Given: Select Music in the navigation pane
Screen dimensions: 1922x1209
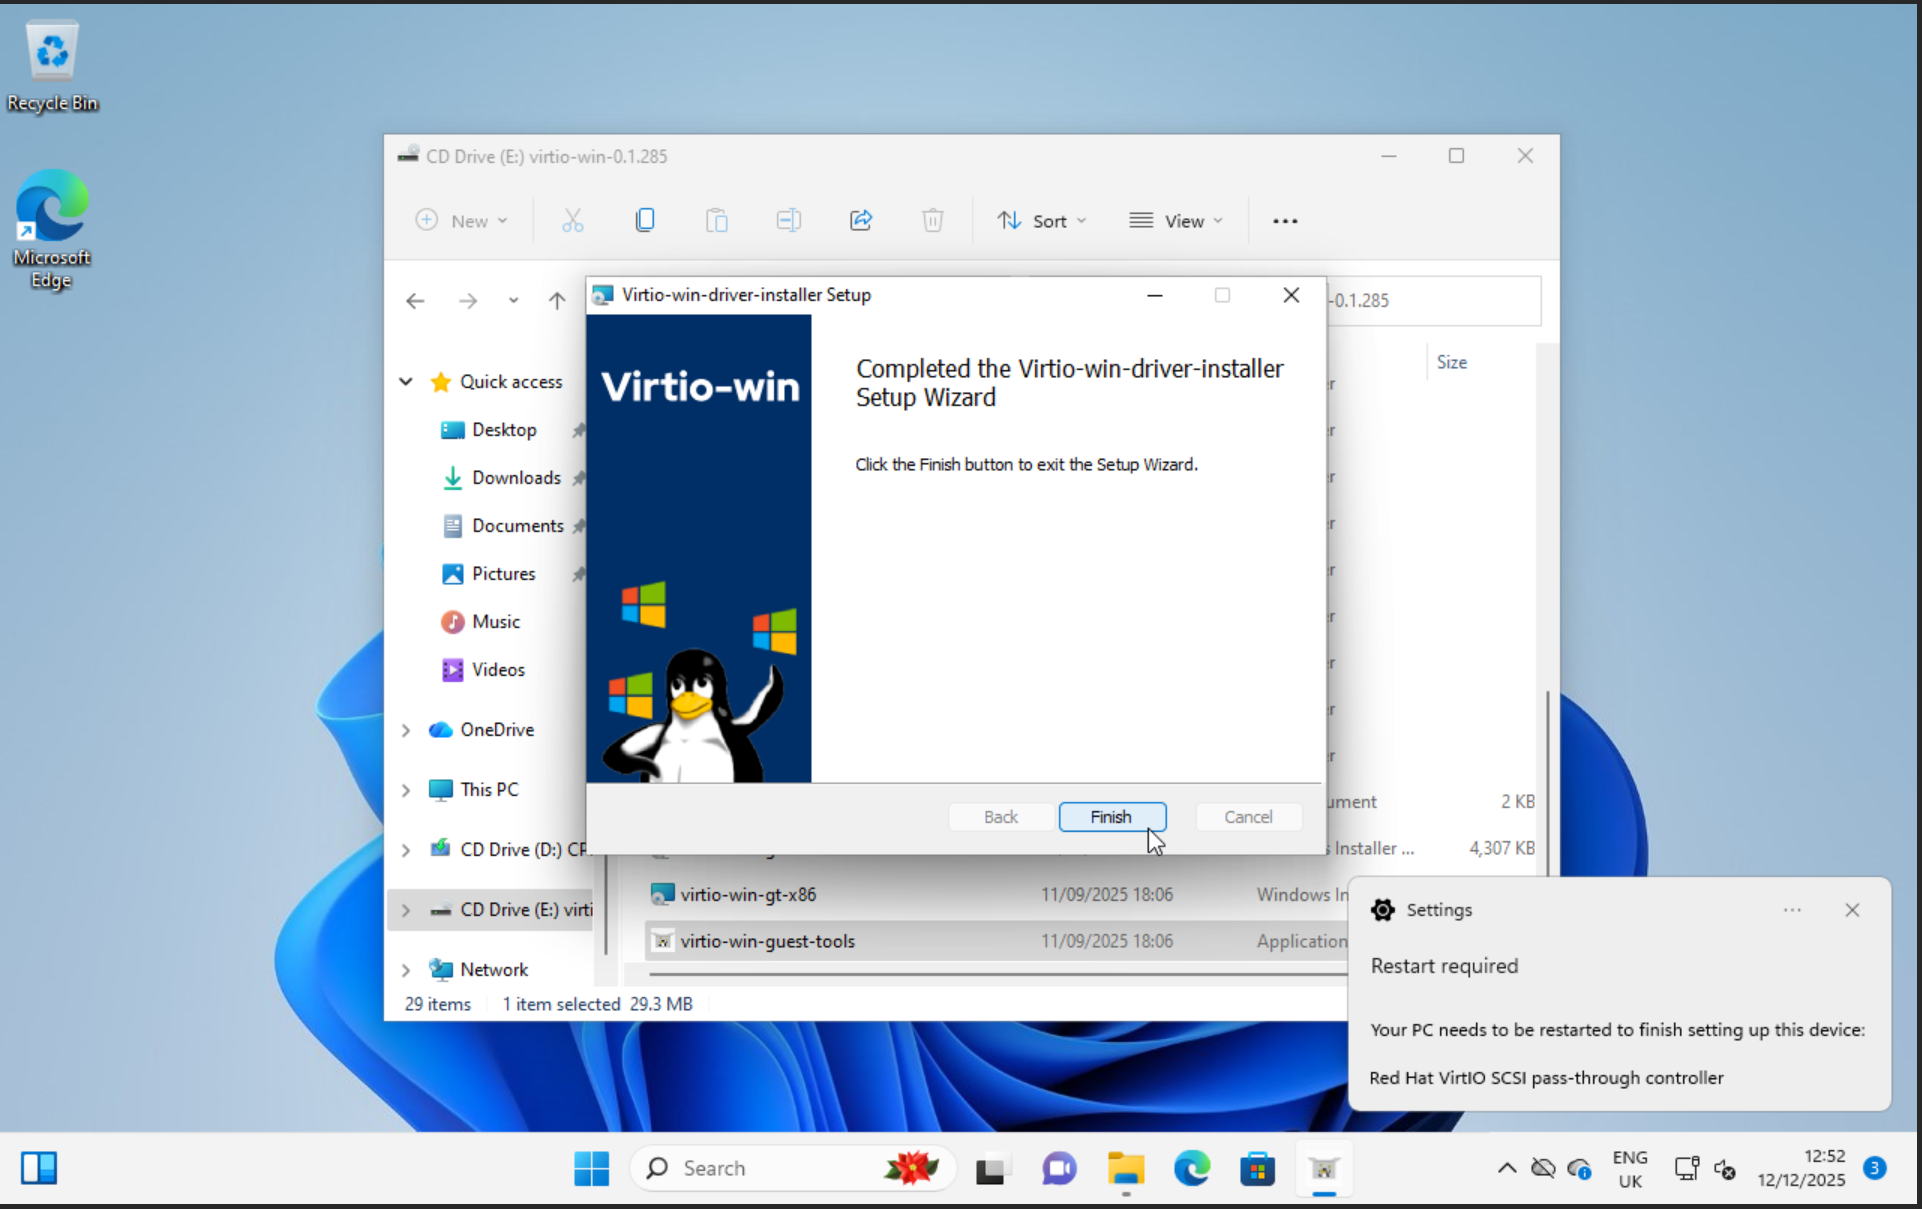Looking at the screenshot, I should (x=496, y=622).
